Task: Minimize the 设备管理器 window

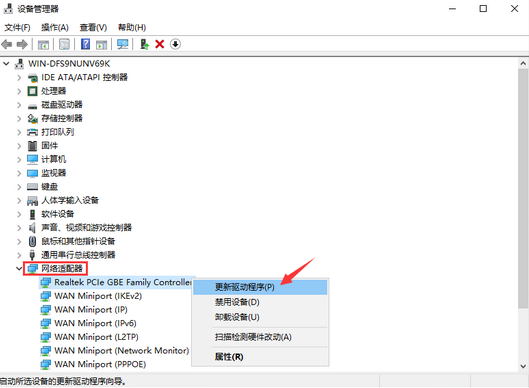Action: coord(452,8)
